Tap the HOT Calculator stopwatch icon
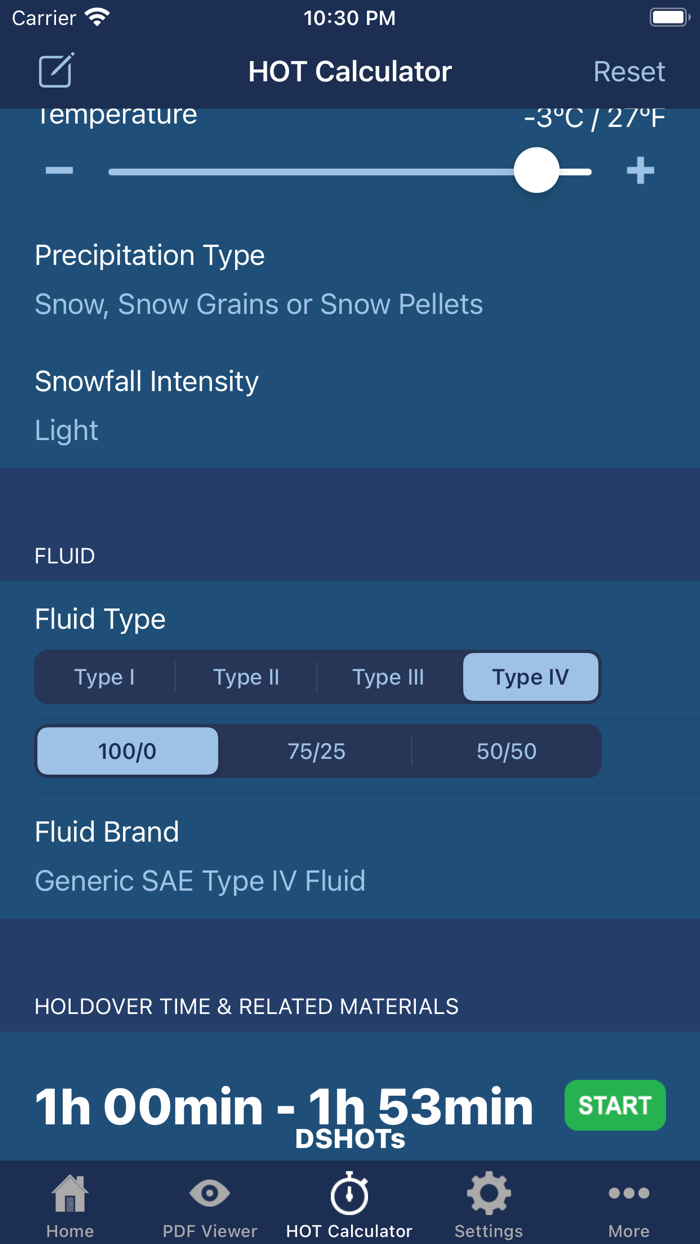This screenshot has height=1244, width=700. pos(349,1194)
